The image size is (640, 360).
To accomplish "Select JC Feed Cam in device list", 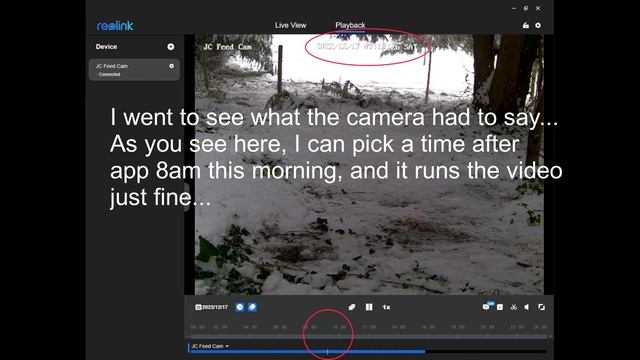I will click(x=134, y=70).
